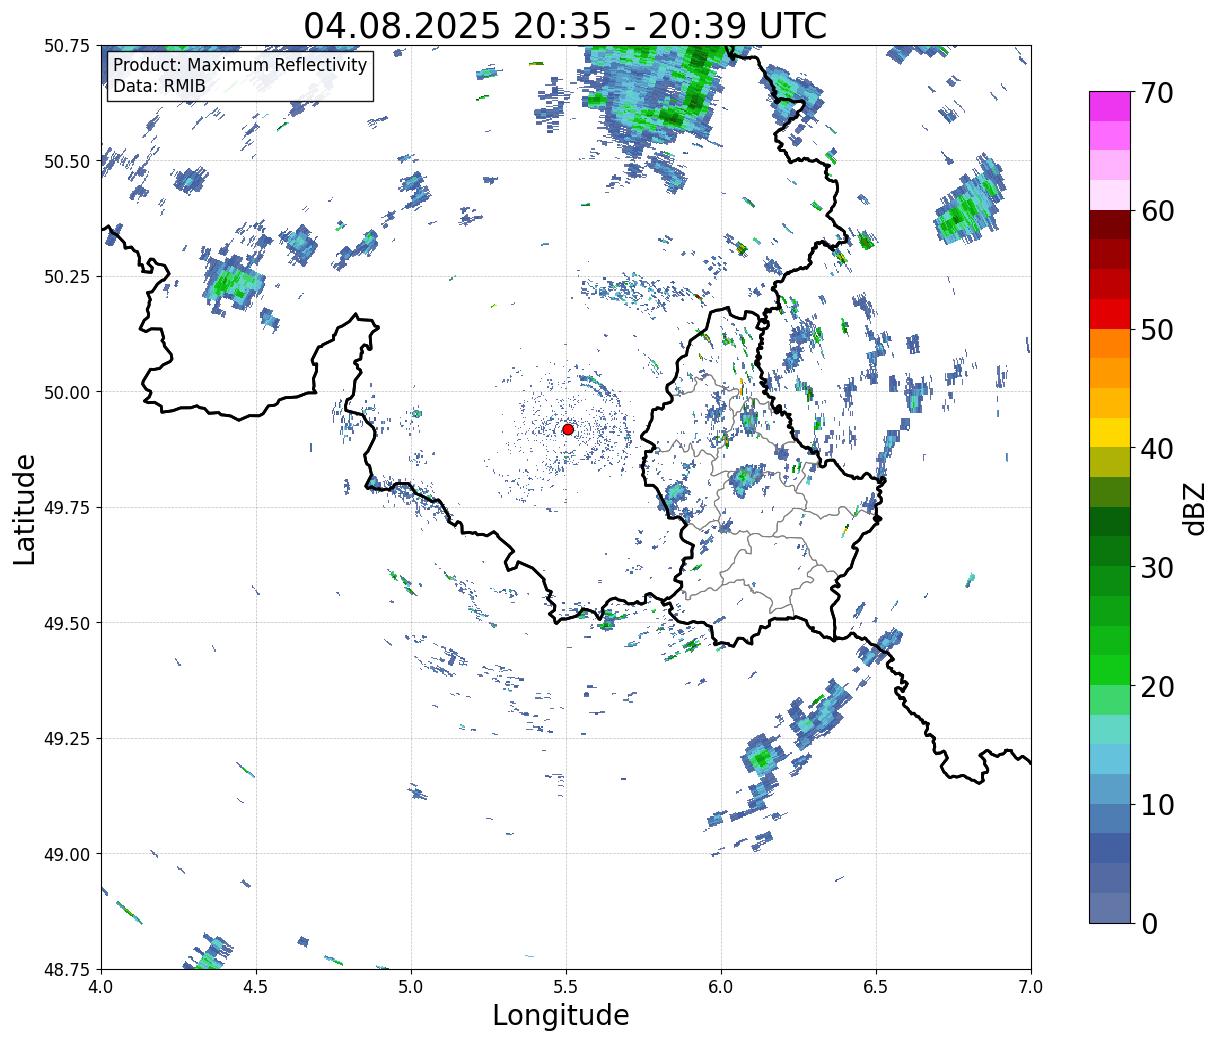Click the latitude tick label 50.00
Image resolution: width=1219 pixels, height=1040 pixels.
tap(67, 392)
